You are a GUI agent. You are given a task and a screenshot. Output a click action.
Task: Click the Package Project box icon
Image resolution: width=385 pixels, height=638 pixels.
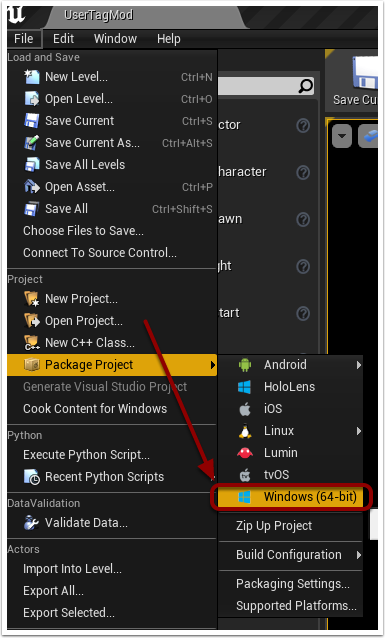(x=32, y=365)
